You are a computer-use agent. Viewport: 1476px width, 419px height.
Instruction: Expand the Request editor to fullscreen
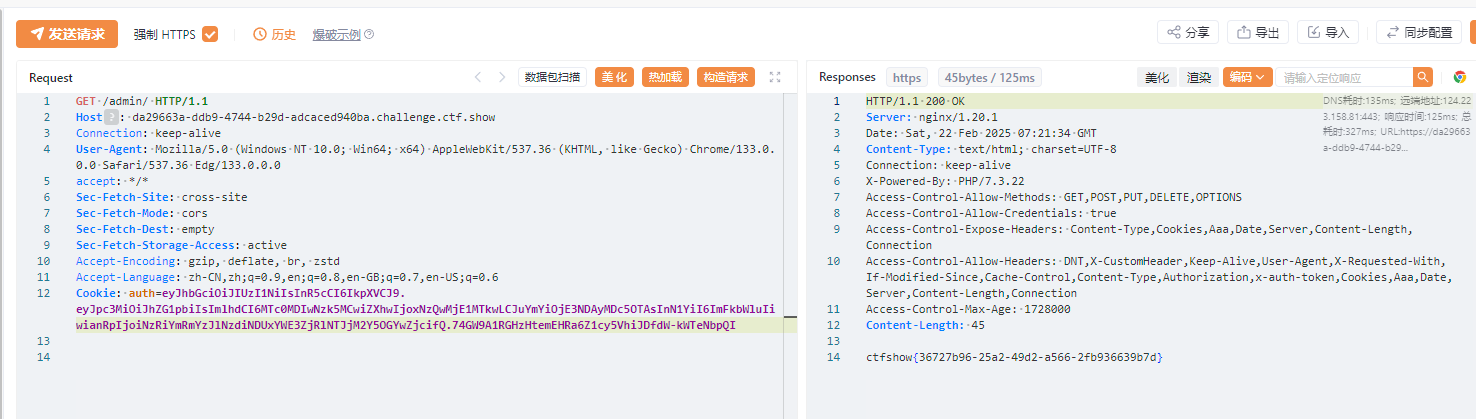pyautogui.click(x=775, y=77)
